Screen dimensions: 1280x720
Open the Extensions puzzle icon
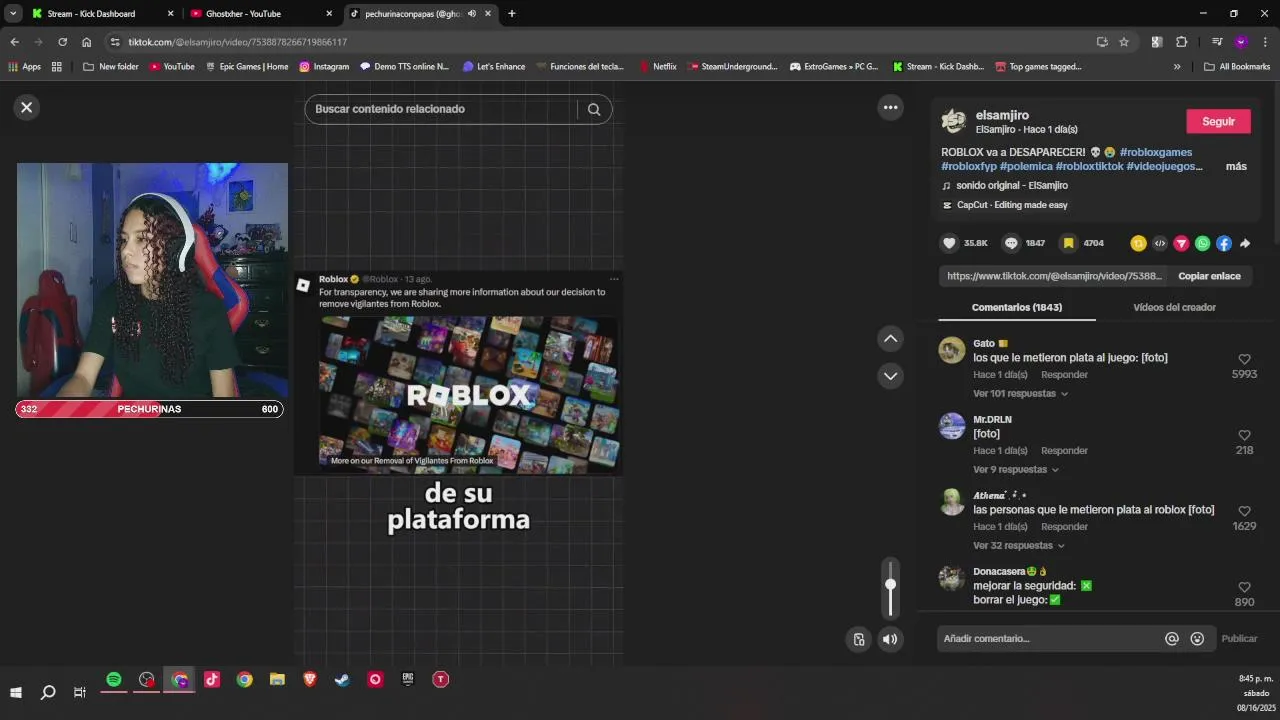point(1181,42)
